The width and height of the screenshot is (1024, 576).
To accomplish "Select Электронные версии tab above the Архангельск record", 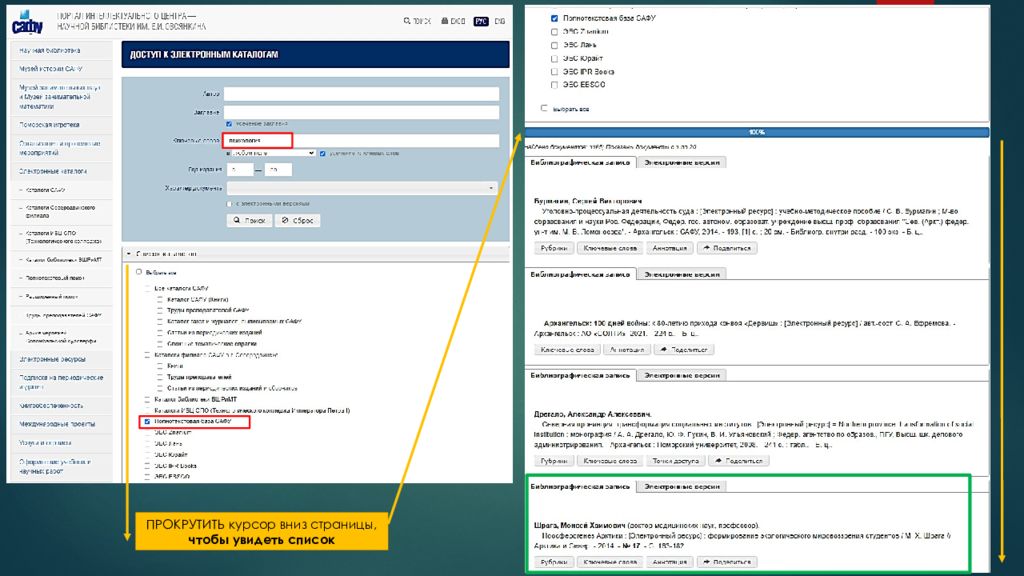I will point(682,274).
